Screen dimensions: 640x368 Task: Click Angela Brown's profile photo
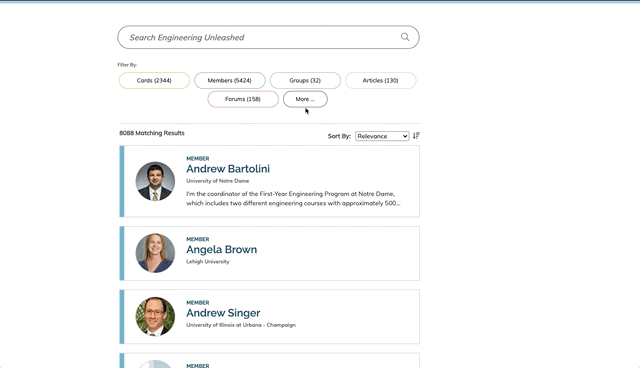point(155,253)
